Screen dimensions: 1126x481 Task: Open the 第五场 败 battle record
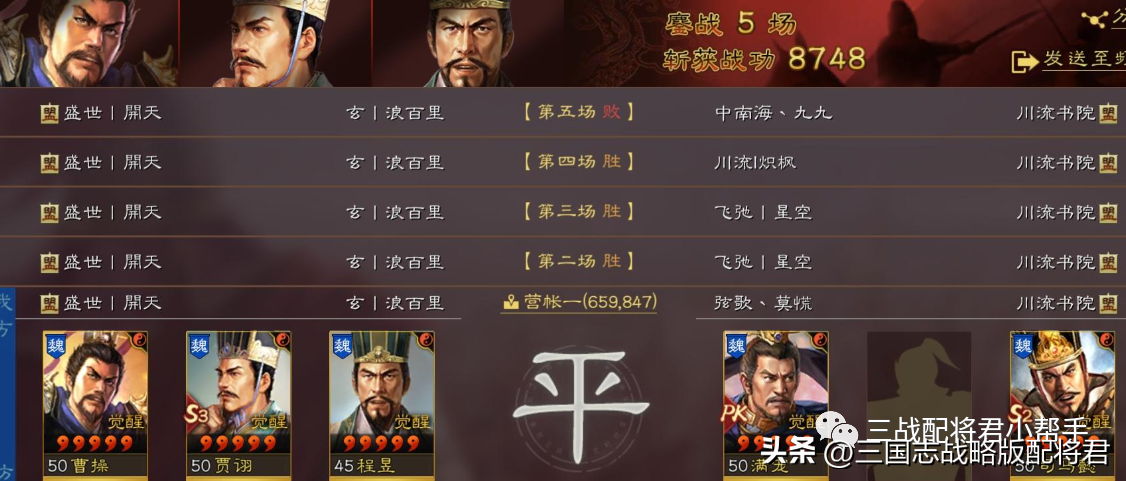click(x=563, y=113)
